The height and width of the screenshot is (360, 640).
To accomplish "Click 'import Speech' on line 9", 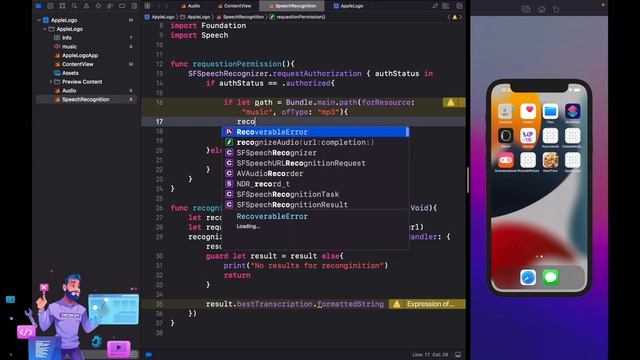I will pyautogui.click(x=199, y=36).
